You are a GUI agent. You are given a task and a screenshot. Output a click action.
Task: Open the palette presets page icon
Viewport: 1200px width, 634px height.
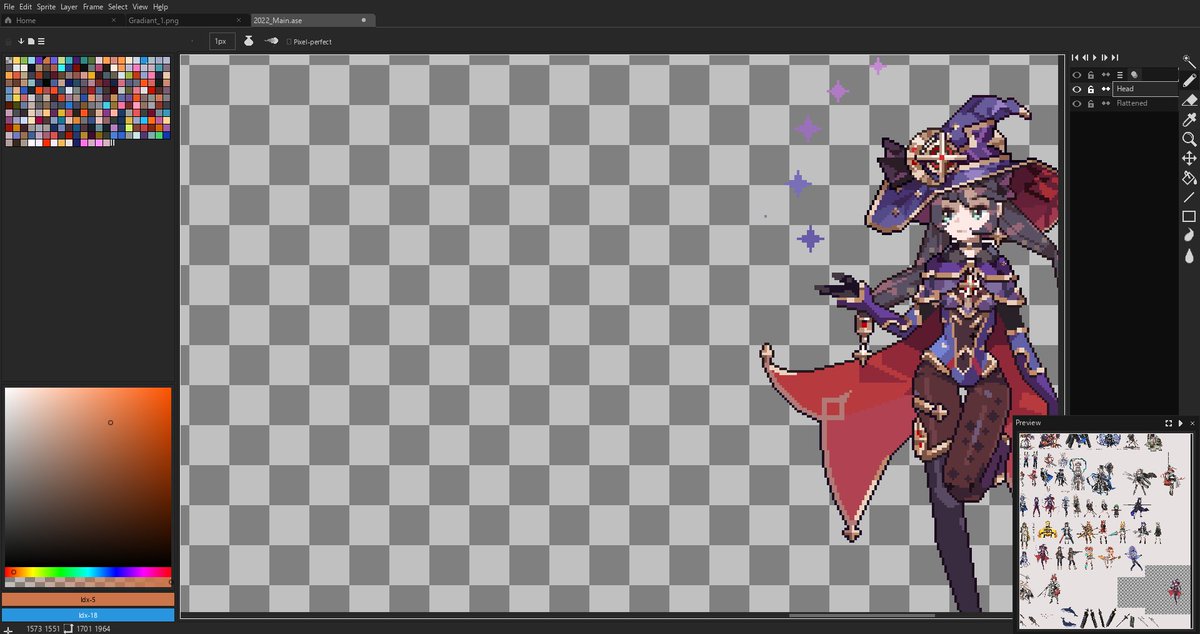pyautogui.click(x=30, y=41)
